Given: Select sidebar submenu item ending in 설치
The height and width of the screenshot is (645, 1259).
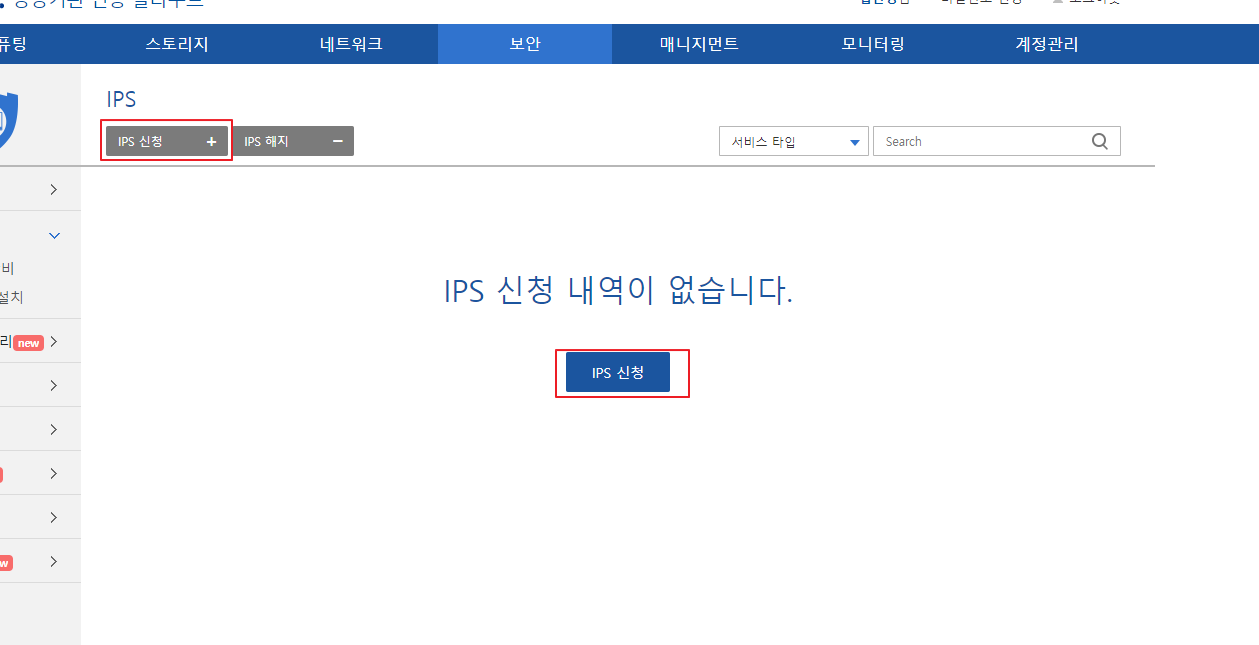Looking at the screenshot, I should click(12, 297).
